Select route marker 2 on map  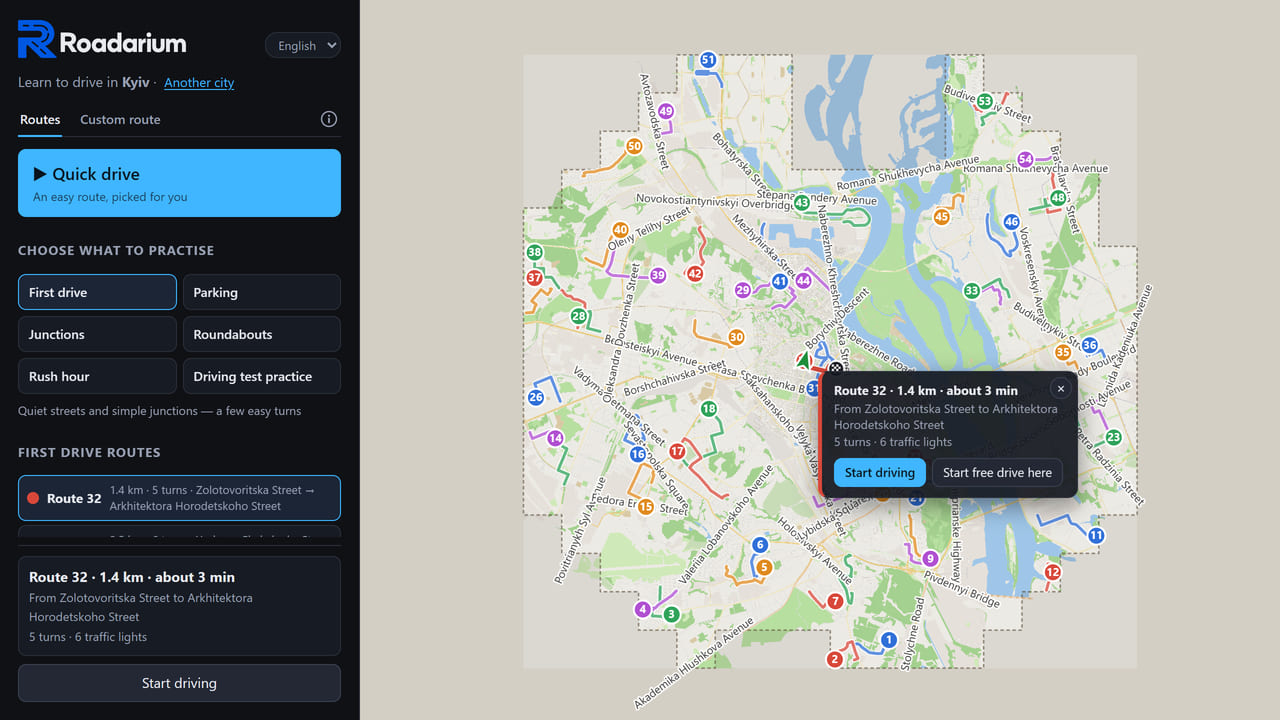(x=835, y=659)
